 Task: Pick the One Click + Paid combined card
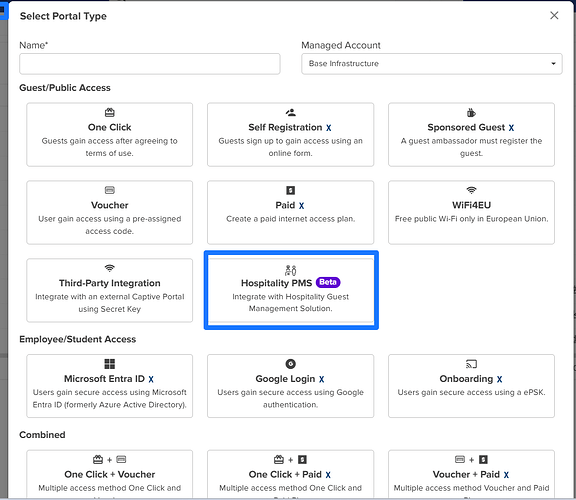pos(291,474)
